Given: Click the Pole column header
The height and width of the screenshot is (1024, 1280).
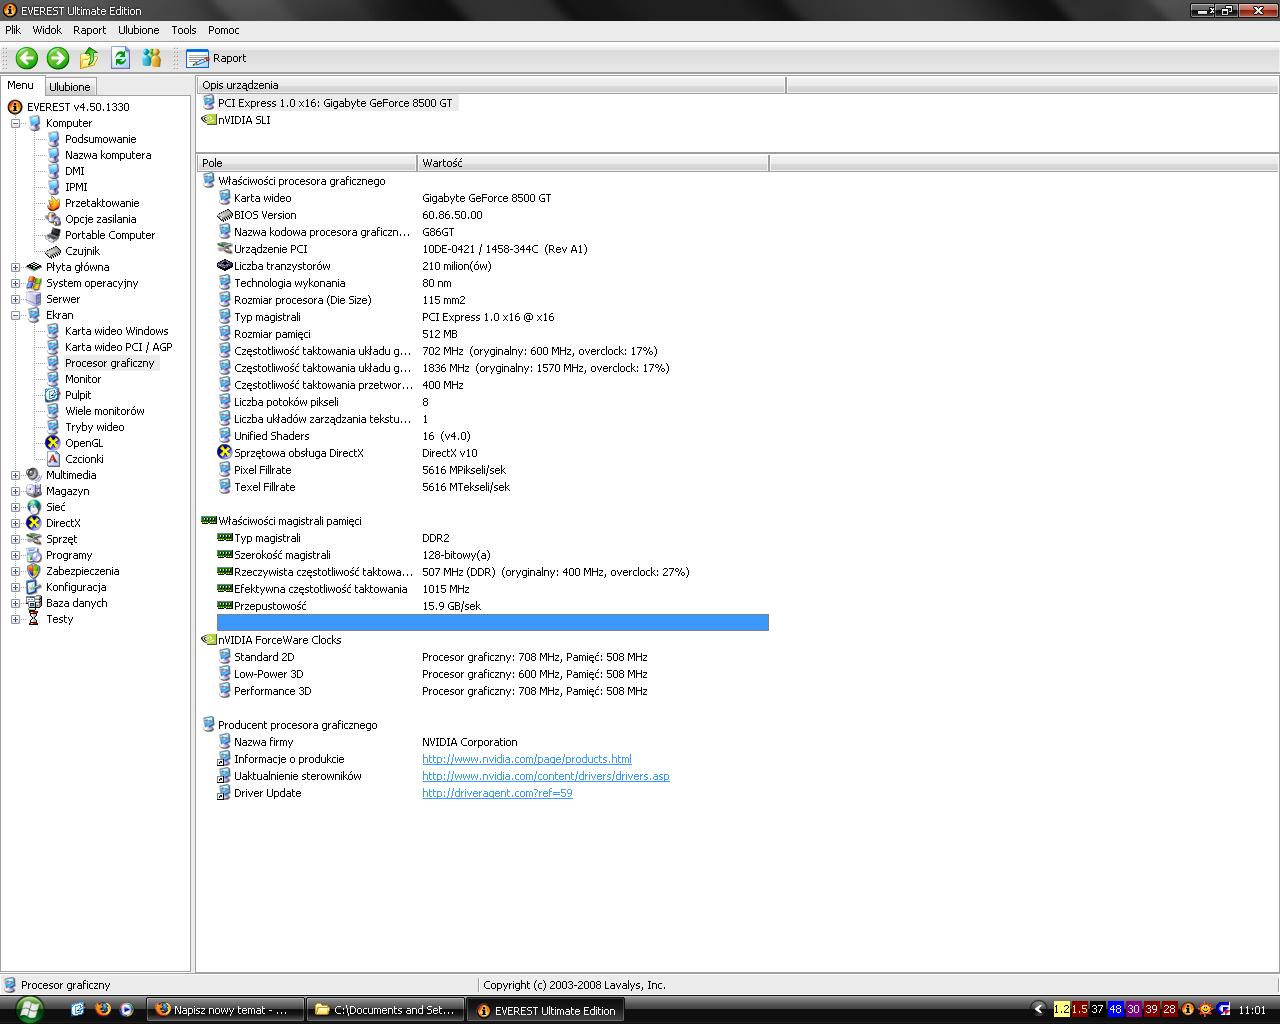Looking at the screenshot, I should point(307,163).
